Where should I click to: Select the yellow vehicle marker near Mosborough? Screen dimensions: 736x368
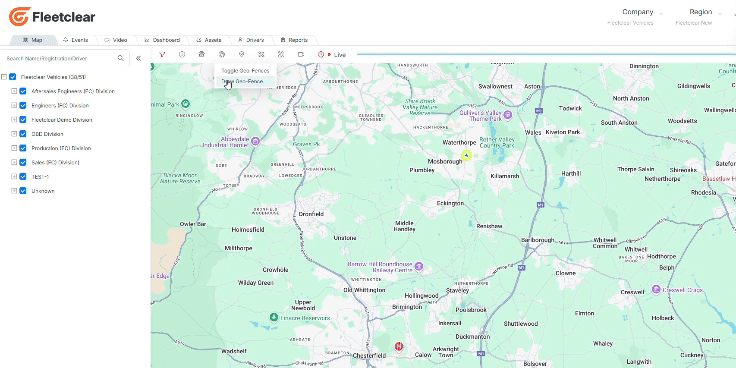tap(466, 156)
